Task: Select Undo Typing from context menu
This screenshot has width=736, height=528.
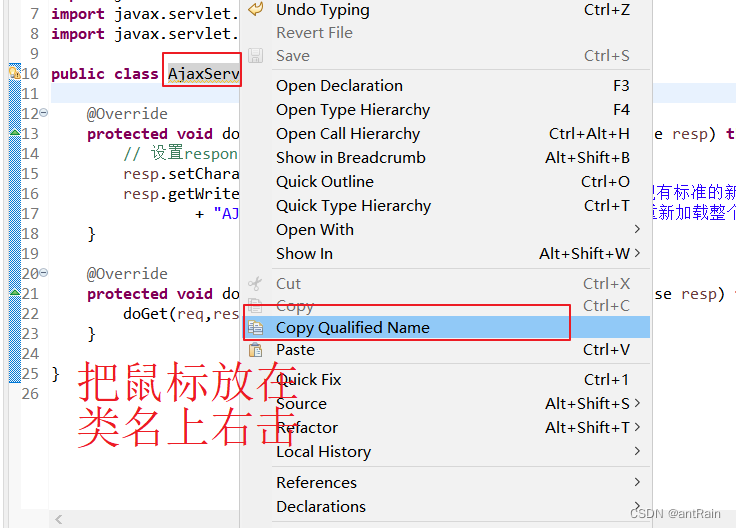Action: click(x=446, y=9)
